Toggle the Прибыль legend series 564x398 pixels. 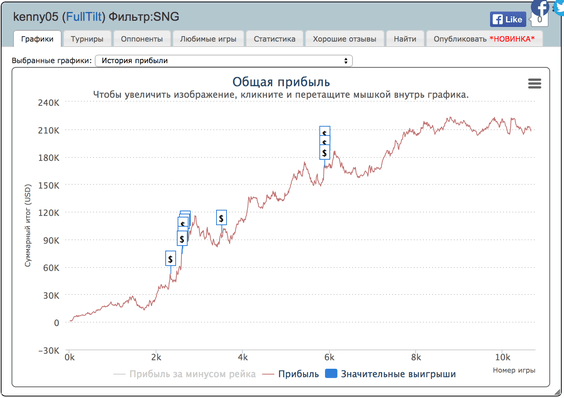(291, 374)
